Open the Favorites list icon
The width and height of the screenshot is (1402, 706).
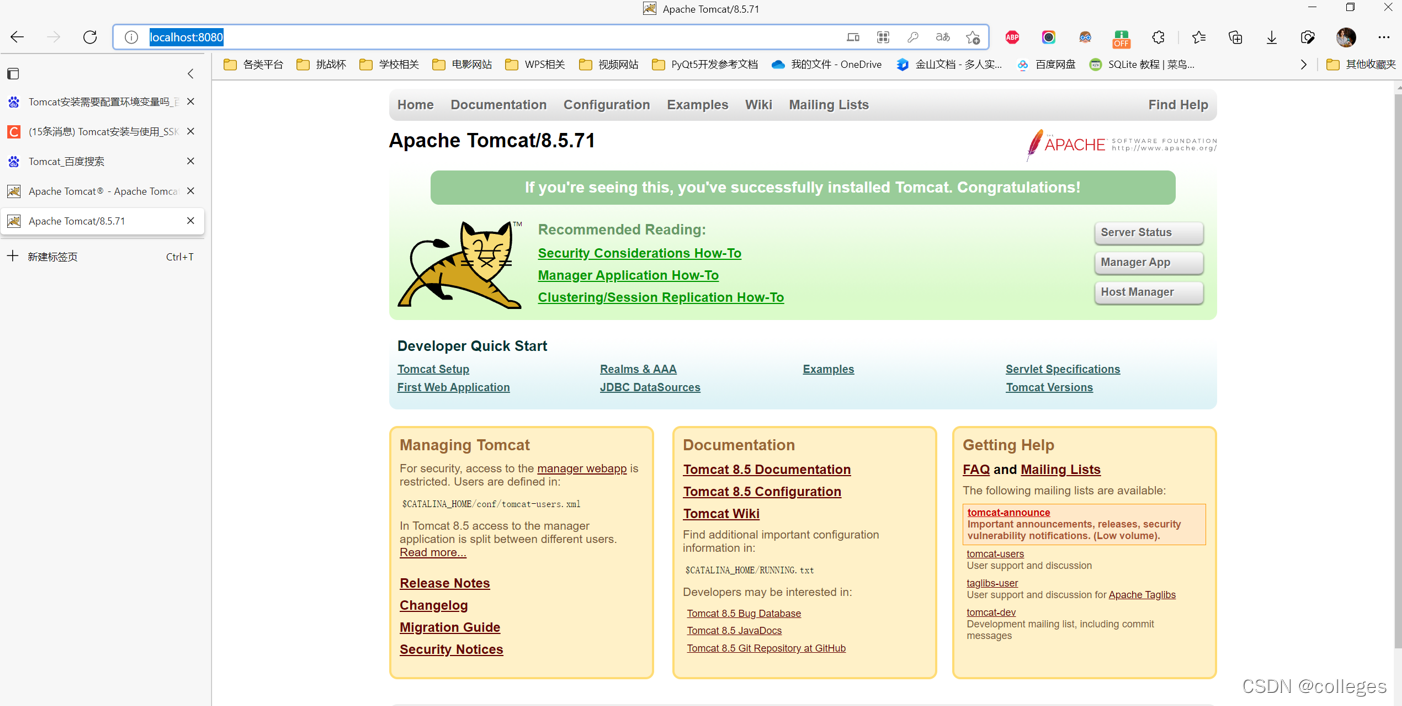pyautogui.click(x=1199, y=37)
